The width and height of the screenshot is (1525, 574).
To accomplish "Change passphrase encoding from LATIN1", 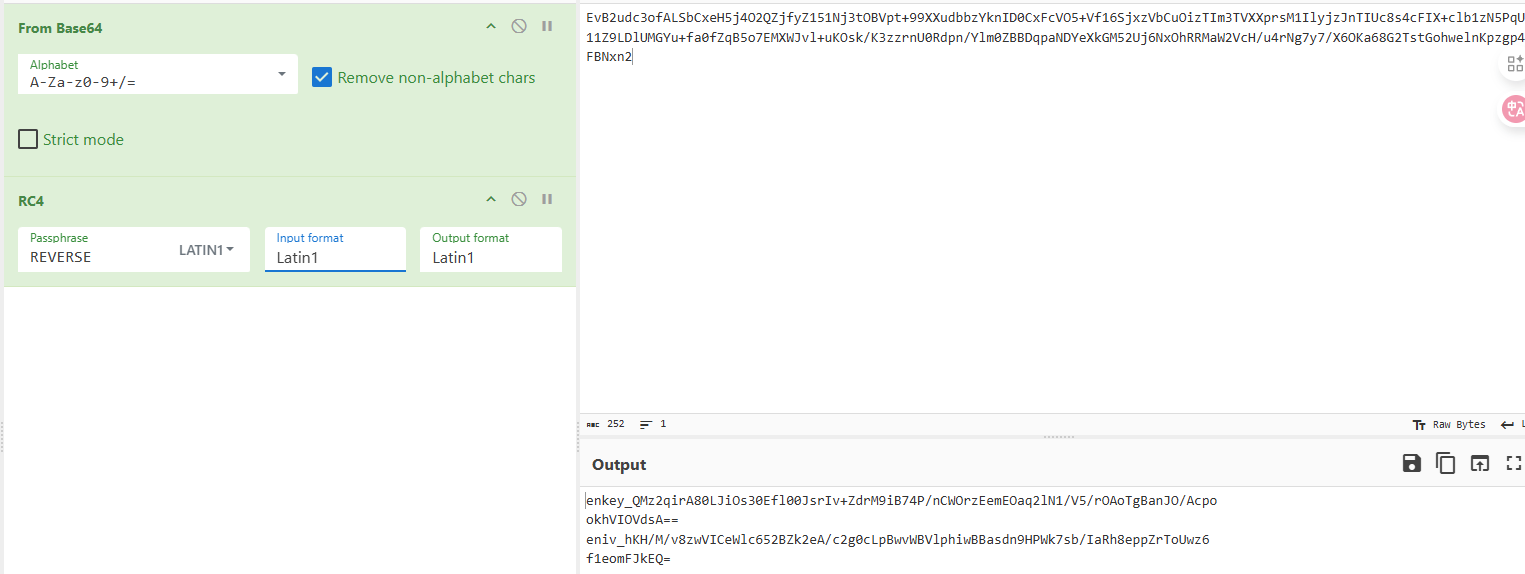I will coord(207,250).
